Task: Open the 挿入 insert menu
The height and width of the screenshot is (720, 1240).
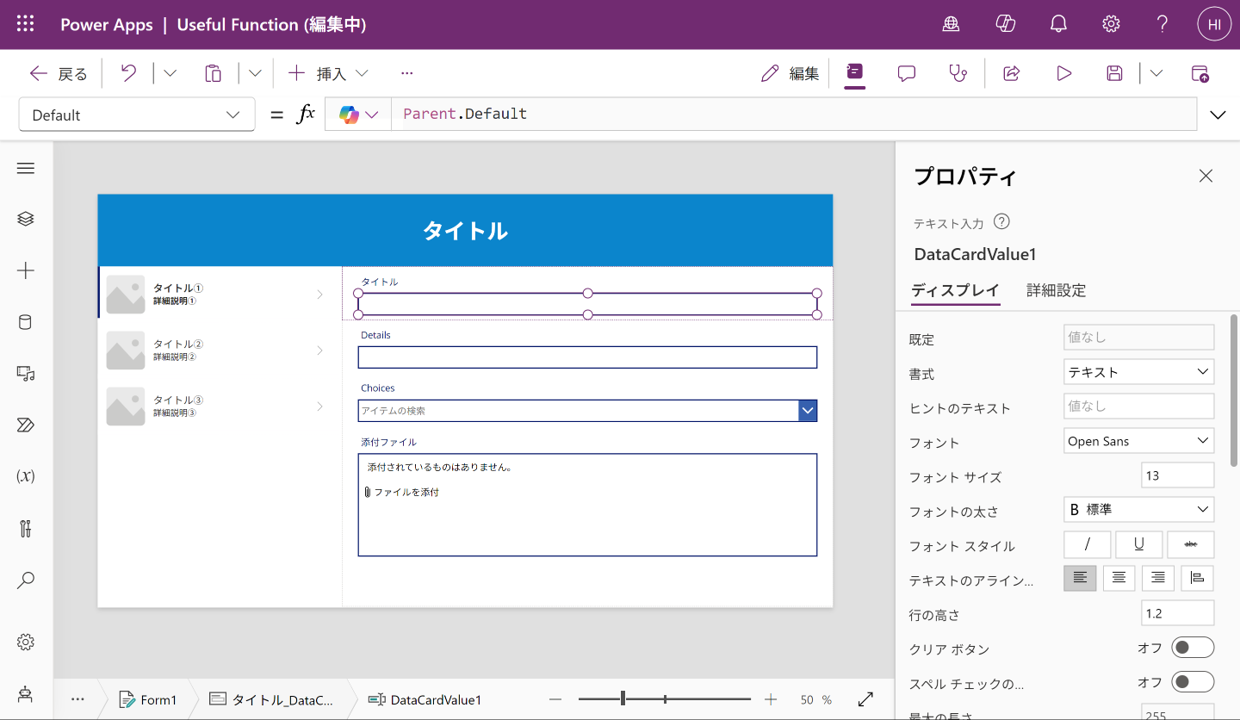Action: coord(328,73)
